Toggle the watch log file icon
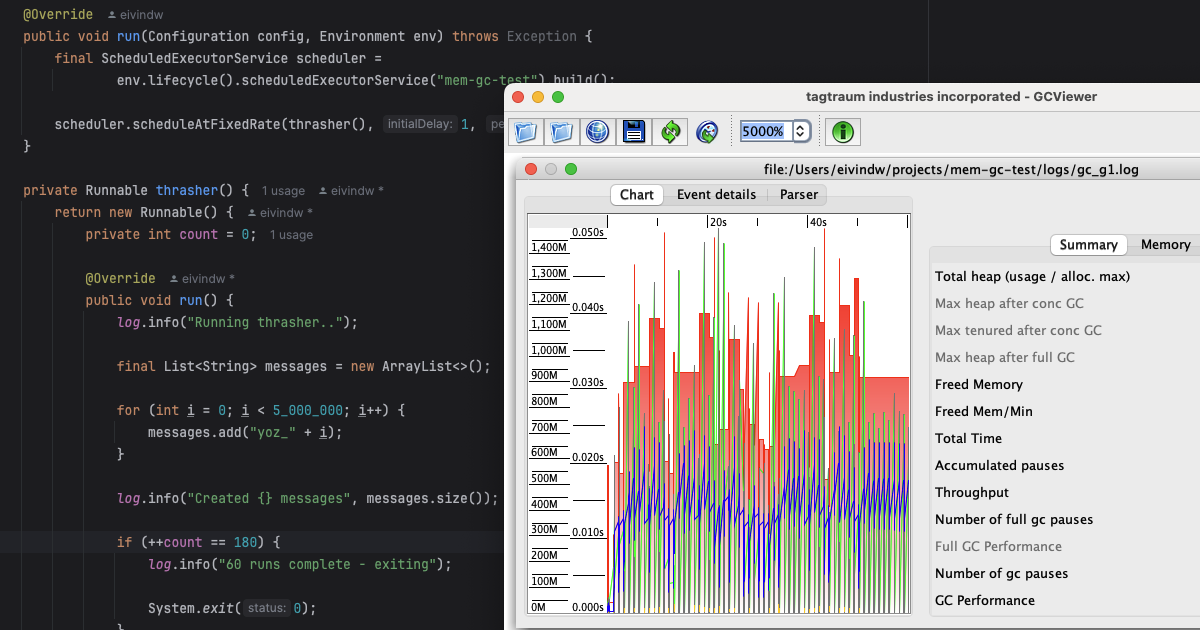Screen dimensions: 1200x630 point(707,131)
